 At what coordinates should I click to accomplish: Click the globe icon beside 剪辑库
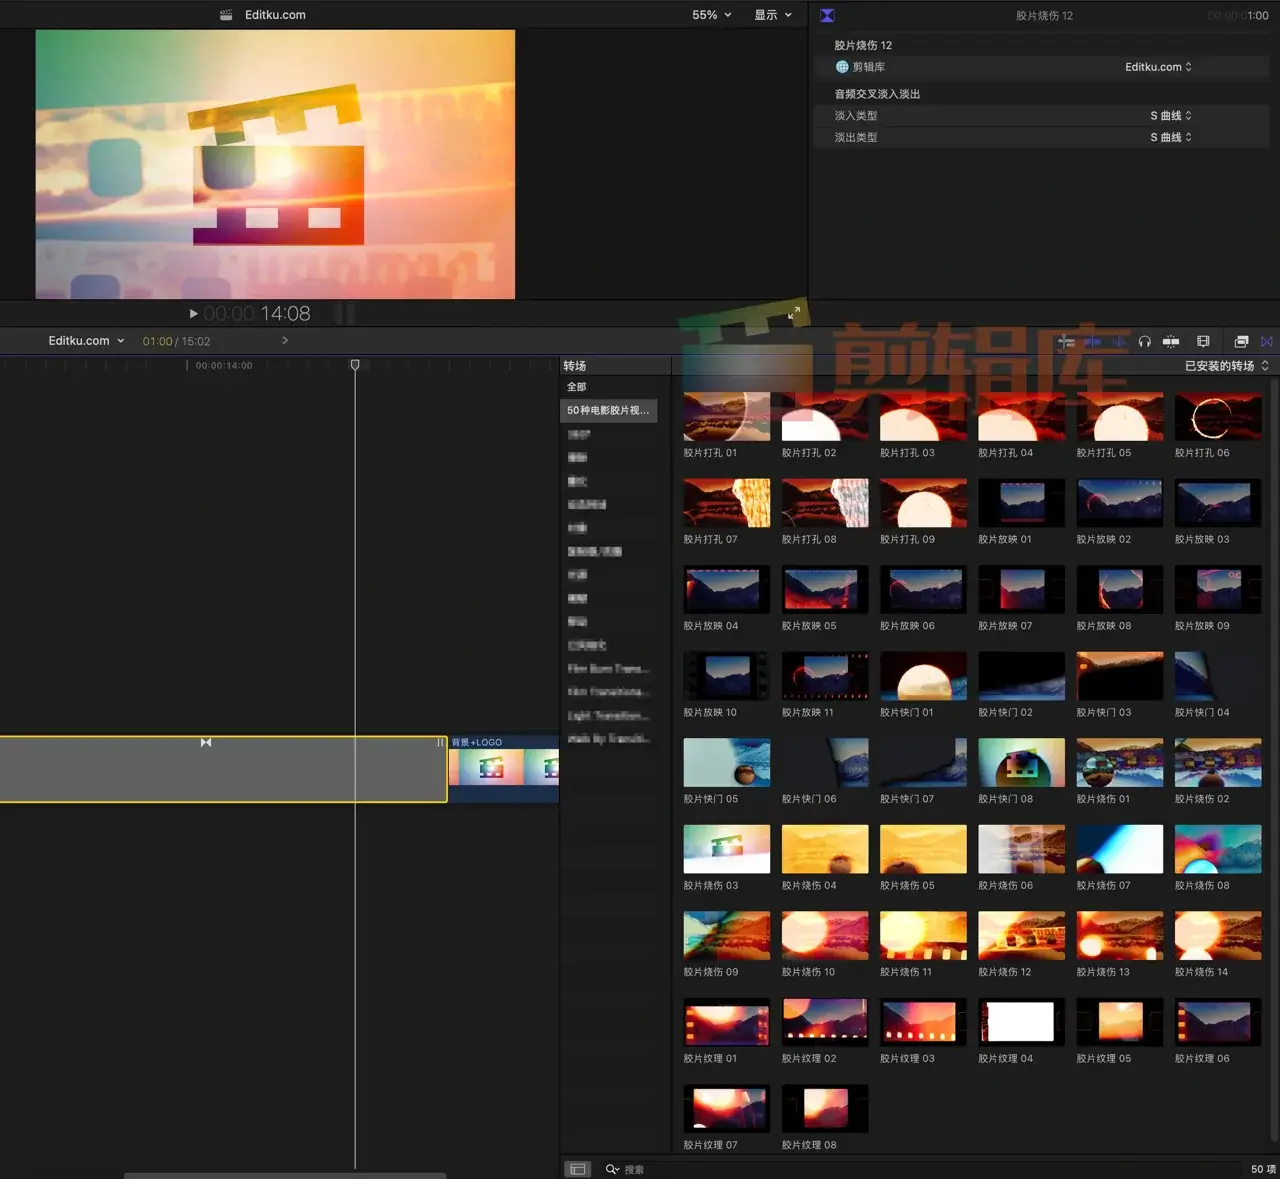[842, 67]
